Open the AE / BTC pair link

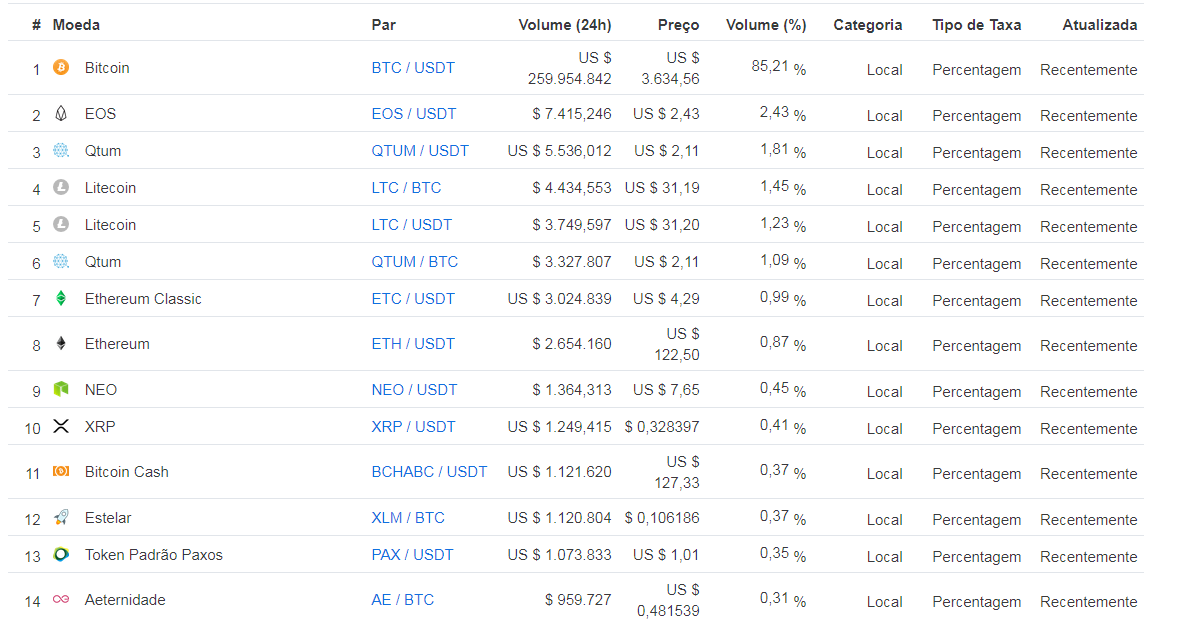(x=403, y=600)
